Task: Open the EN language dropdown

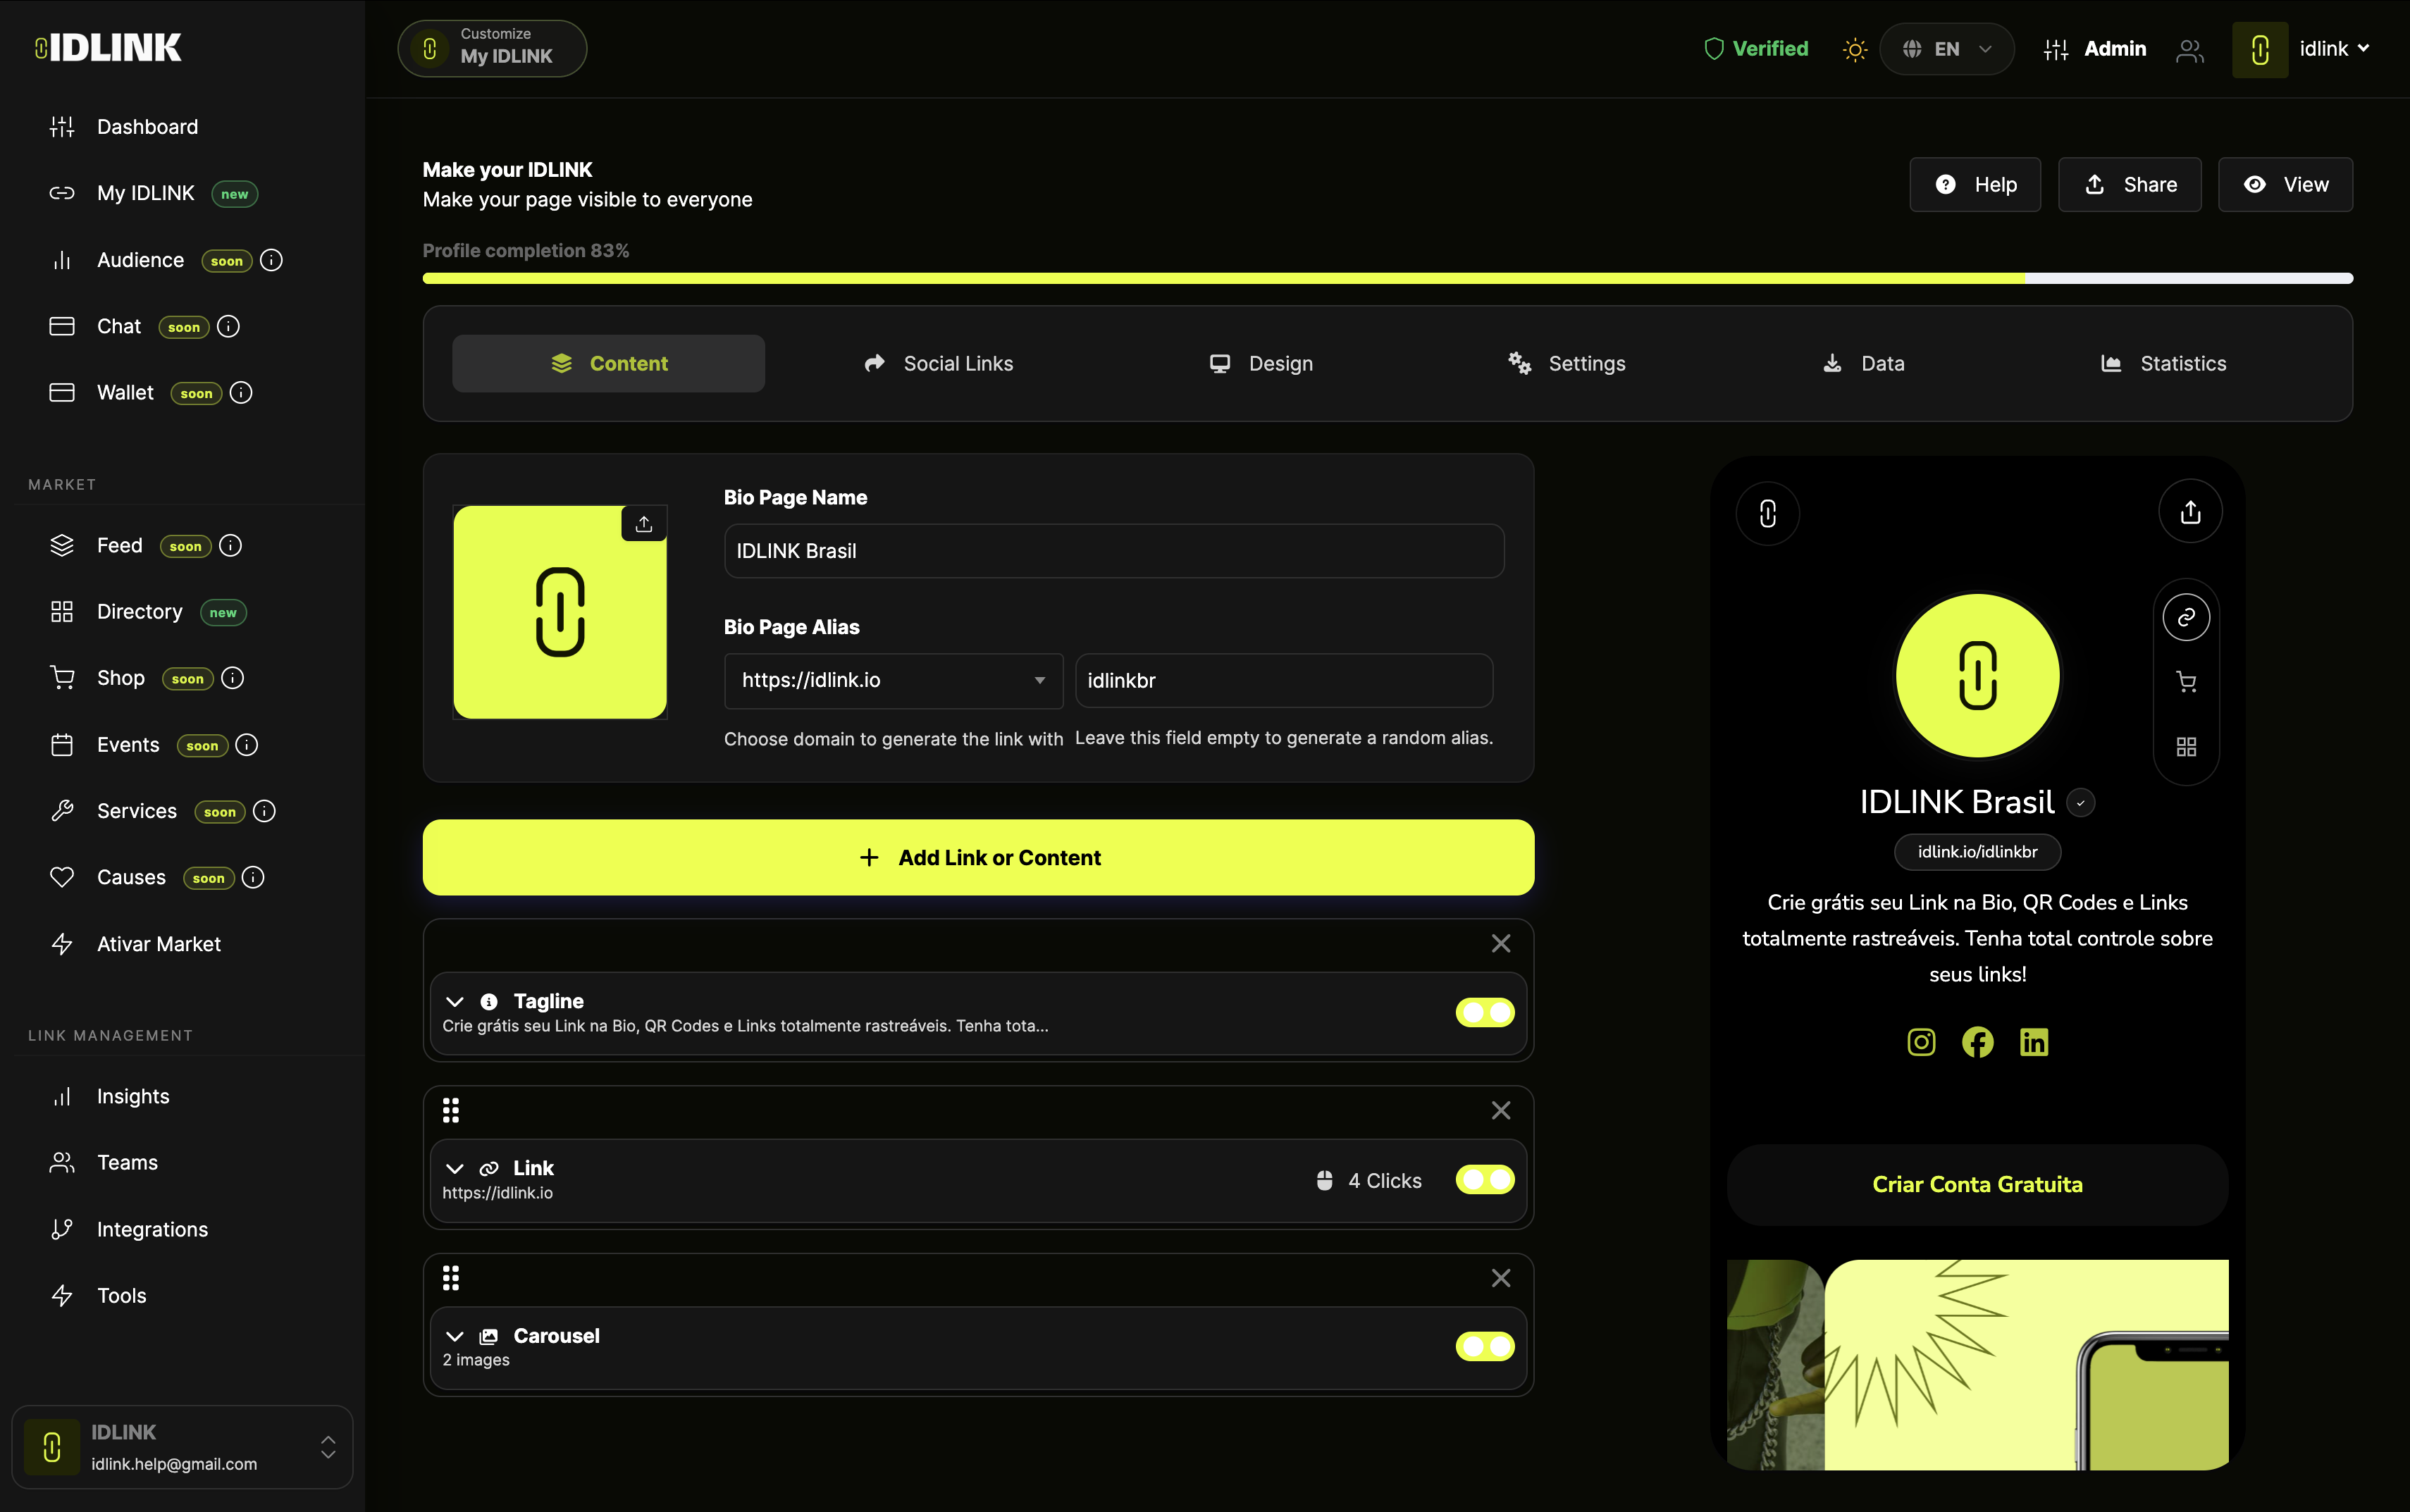Action: [x=1946, y=49]
